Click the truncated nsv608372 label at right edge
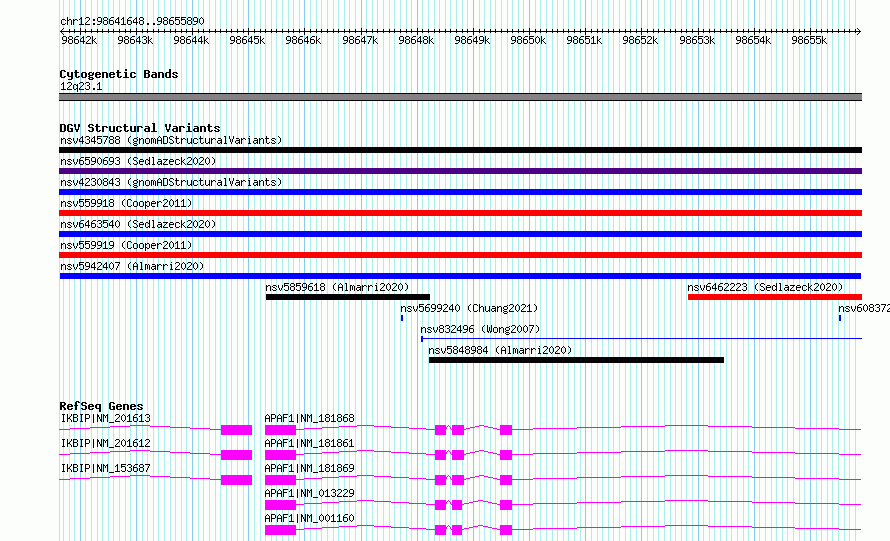 pyautogui.click(x=864, y=308)
